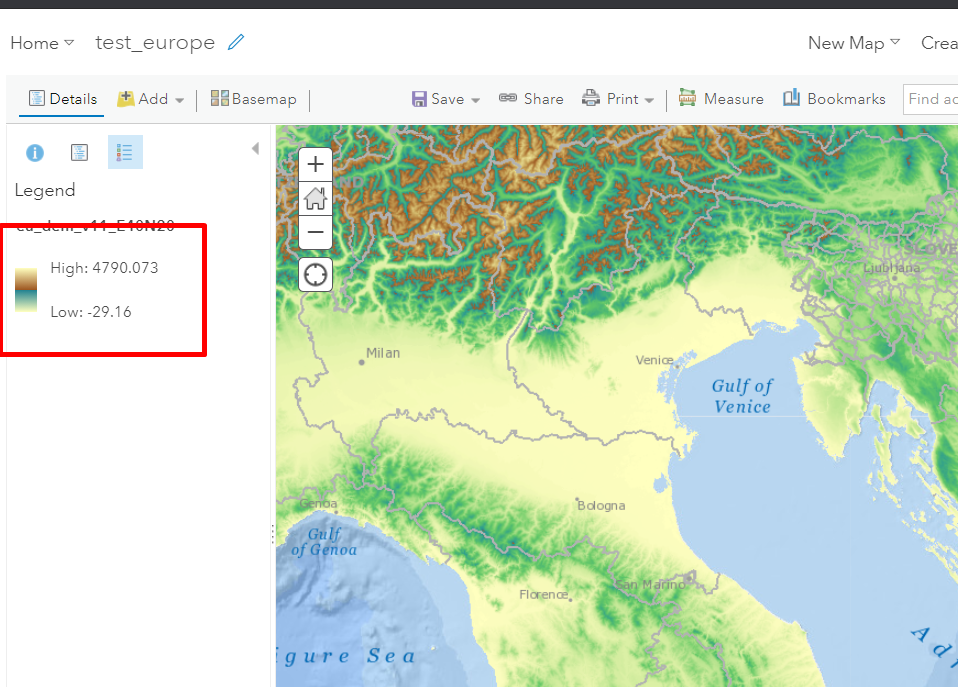Open the map info About panel
958x687 pixels.
click(x=35, y=152)
